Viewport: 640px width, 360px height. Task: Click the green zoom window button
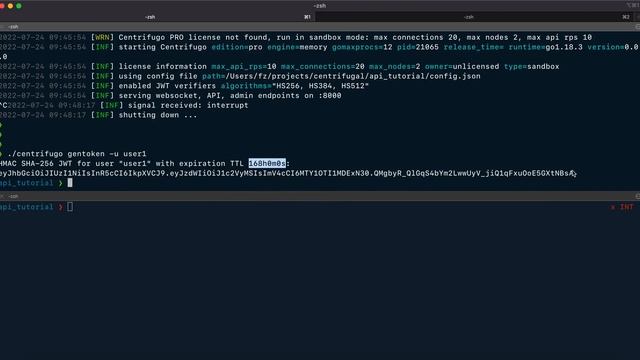19,6
